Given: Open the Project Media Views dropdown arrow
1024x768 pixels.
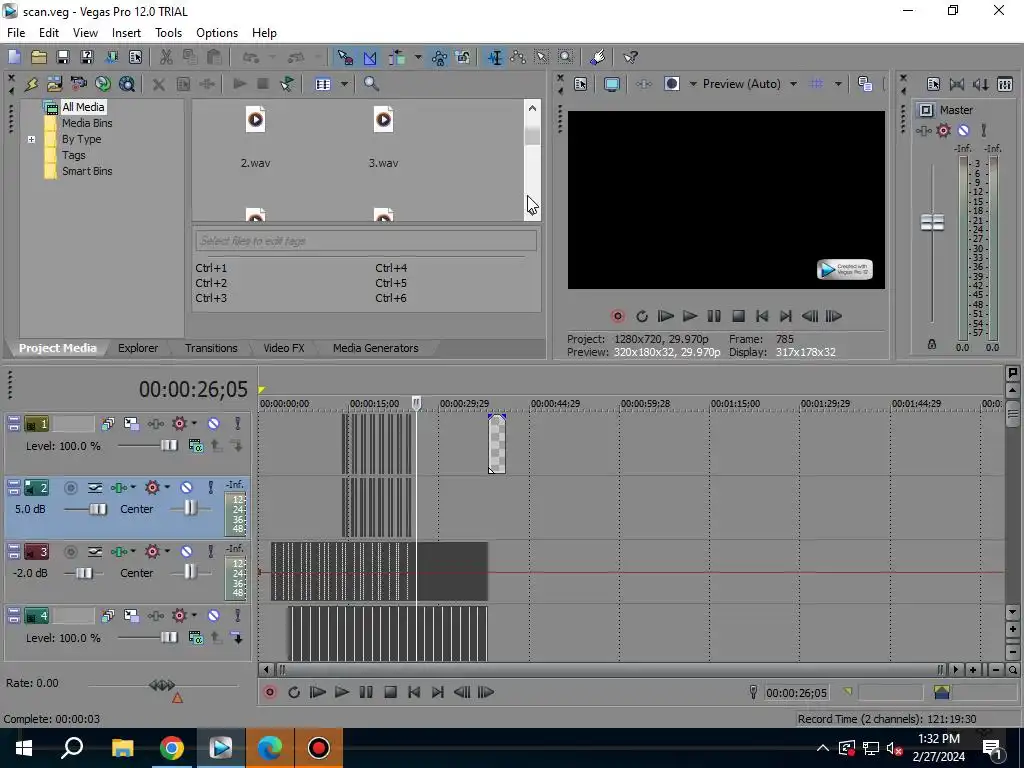Looking at the screenshot, I should [344, 84].
